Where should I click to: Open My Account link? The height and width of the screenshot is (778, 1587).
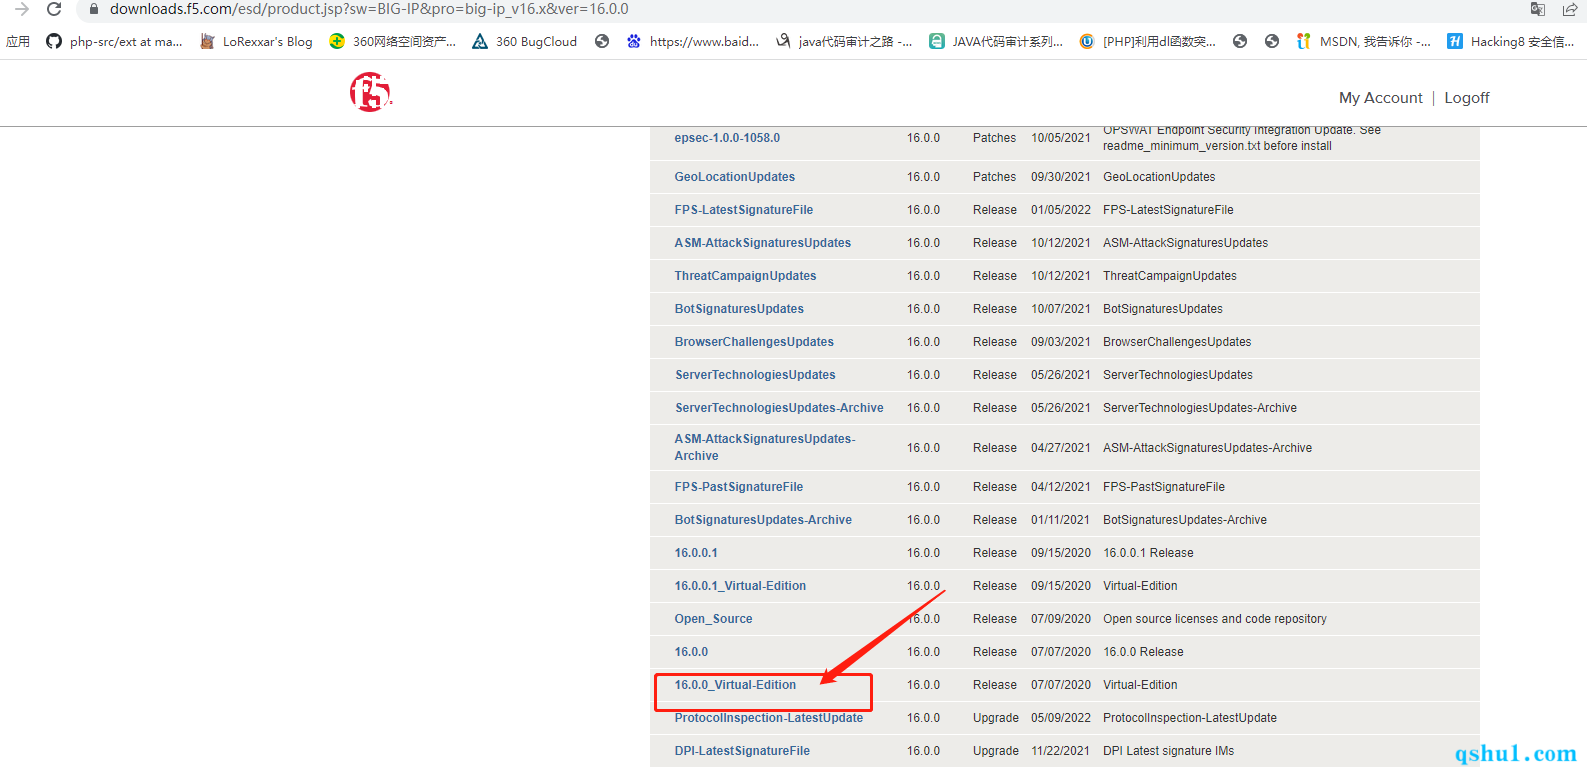pos(1380,98)
